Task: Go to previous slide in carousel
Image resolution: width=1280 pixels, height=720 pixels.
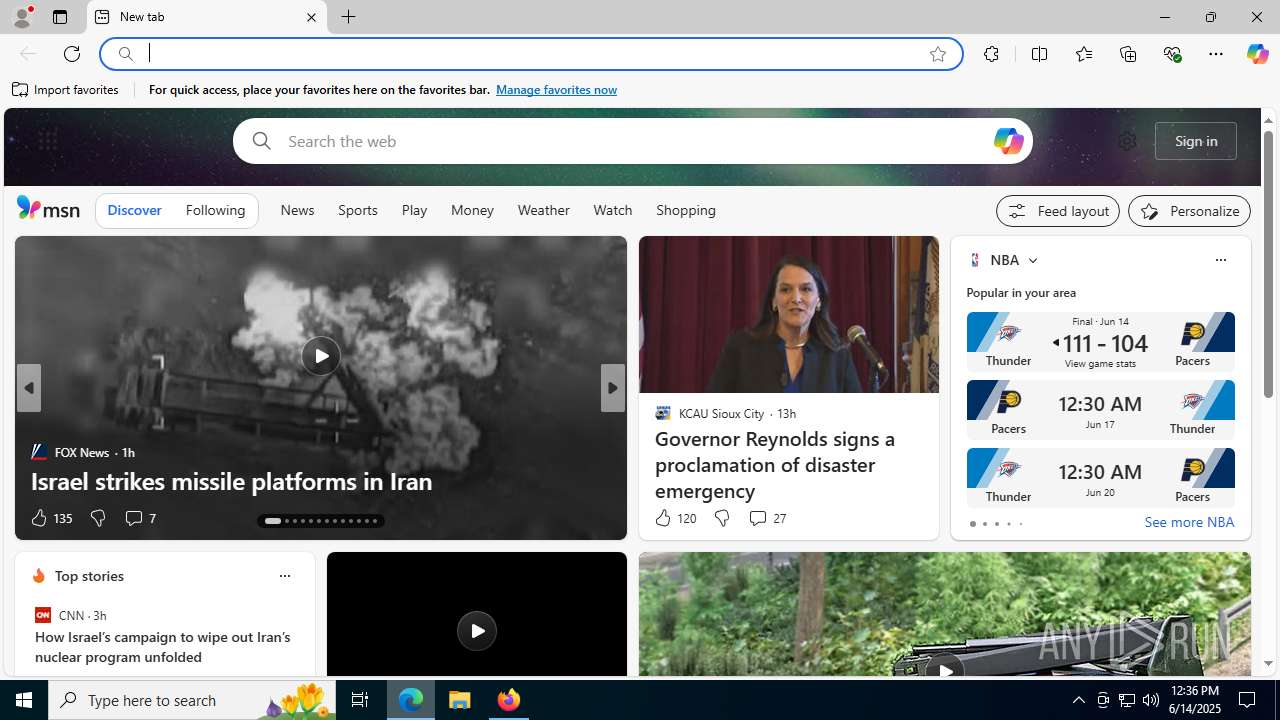Action: (x=28, y=388)
